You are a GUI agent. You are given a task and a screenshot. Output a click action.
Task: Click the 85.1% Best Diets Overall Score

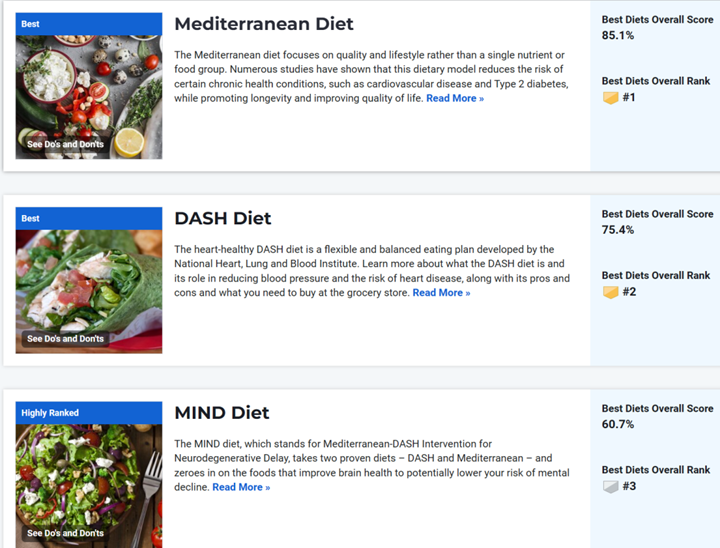click(x=618, y=36)
